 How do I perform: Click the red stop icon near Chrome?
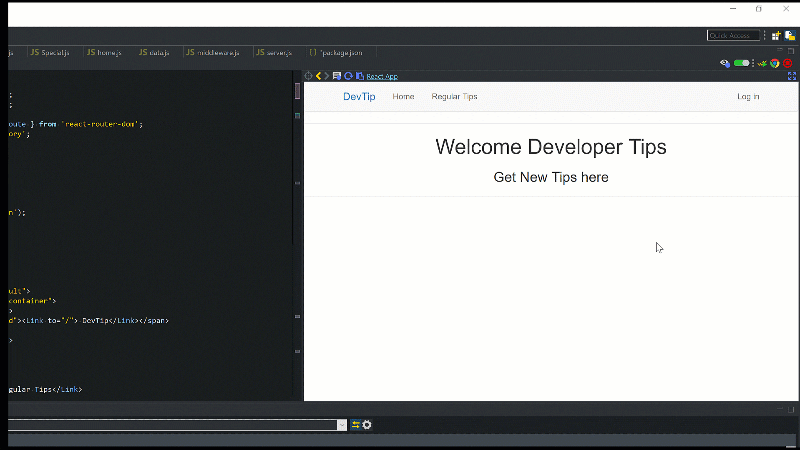787,63
